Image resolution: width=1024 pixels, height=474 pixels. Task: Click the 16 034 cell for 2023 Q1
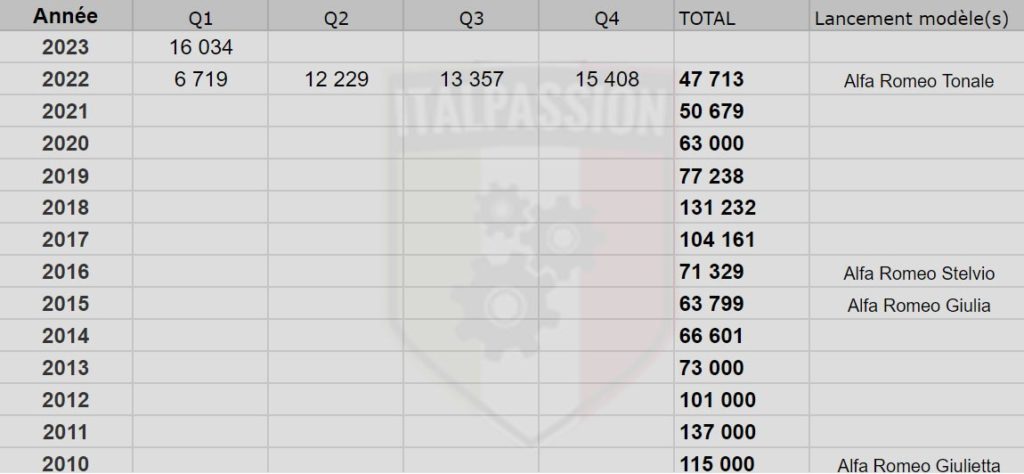pyautogui.click(x=200, y=47)
